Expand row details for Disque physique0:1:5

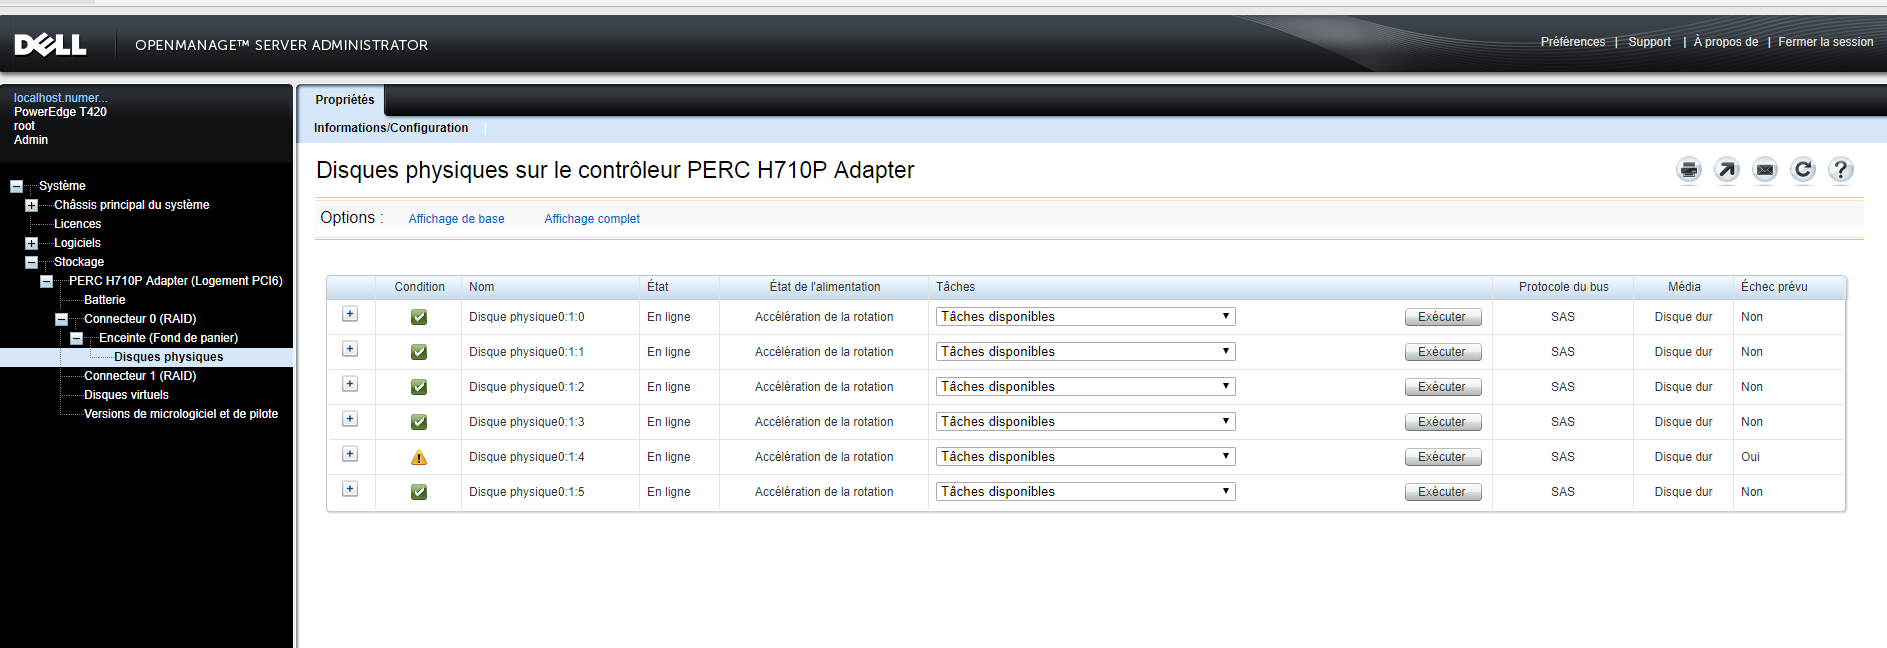tap(350, 489)
